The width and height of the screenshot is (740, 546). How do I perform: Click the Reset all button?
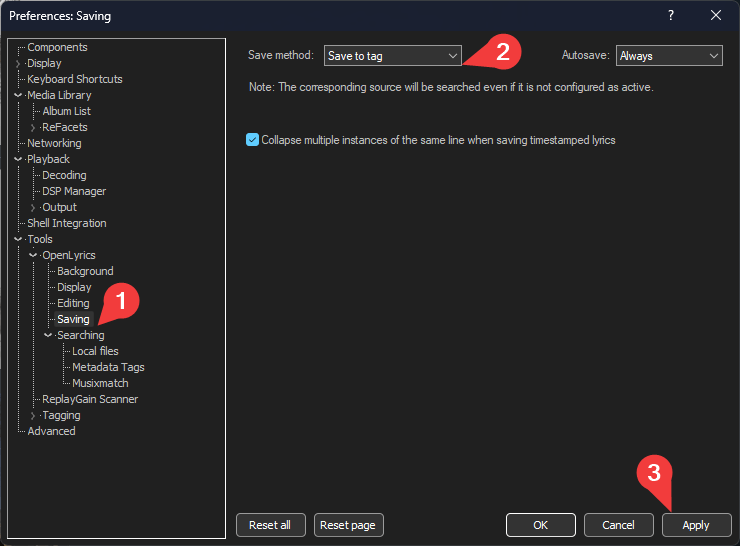pyautogui.click(x=270, y=525)
